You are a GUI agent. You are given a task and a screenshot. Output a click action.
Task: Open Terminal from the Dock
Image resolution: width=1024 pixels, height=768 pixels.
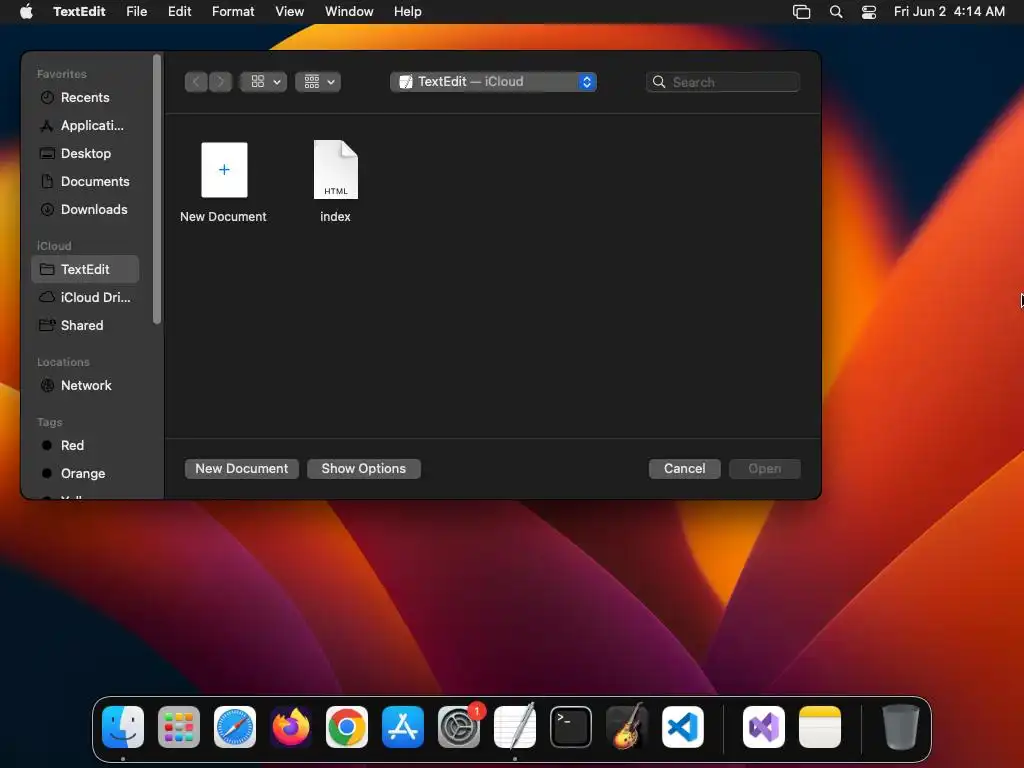[571, 727]
